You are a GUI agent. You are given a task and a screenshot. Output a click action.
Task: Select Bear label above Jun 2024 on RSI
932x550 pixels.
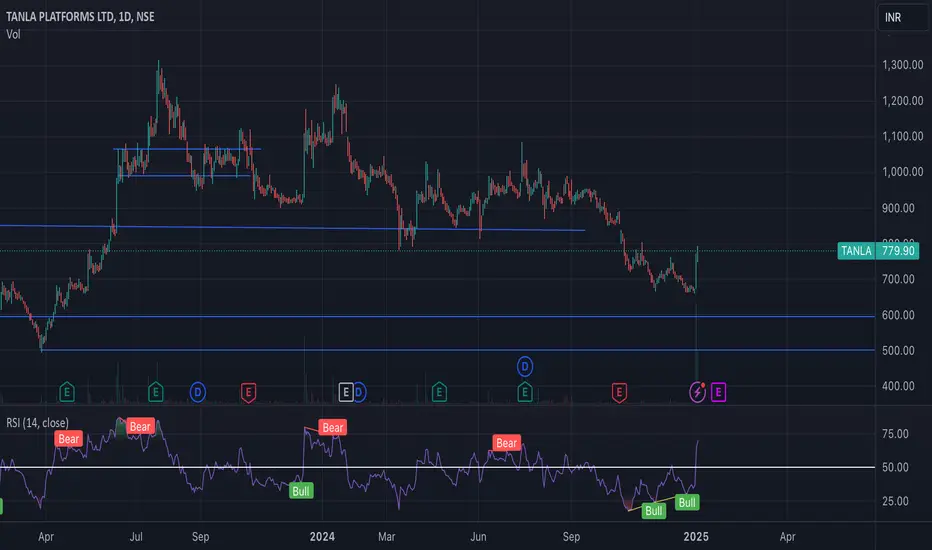tap(506, 443)
